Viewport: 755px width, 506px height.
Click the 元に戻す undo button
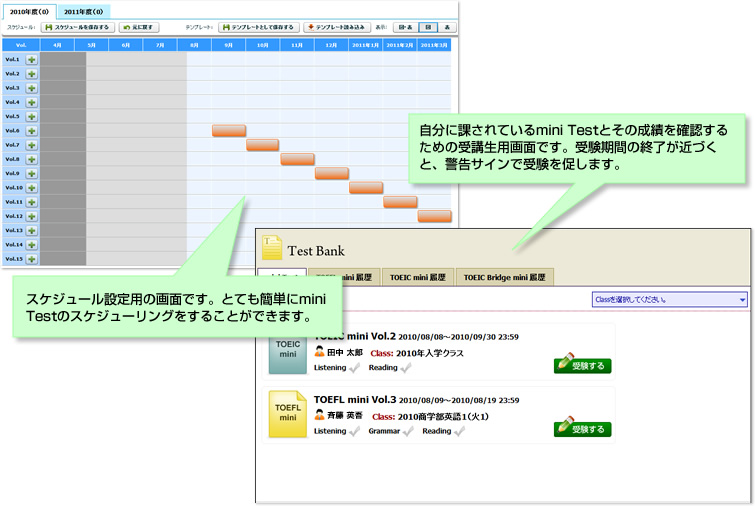139,27
